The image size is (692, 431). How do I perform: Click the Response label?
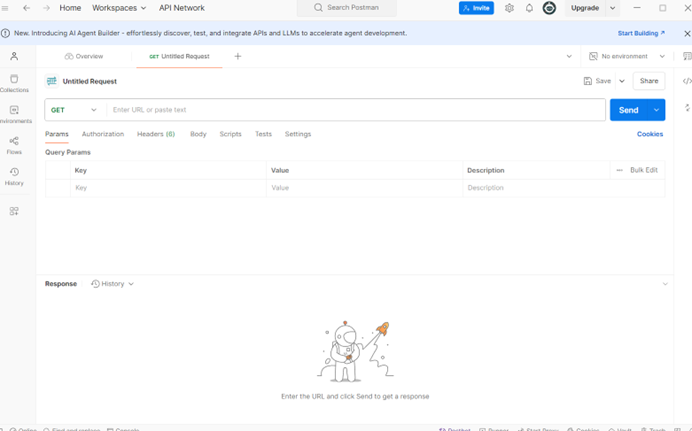tap(61, 284)
